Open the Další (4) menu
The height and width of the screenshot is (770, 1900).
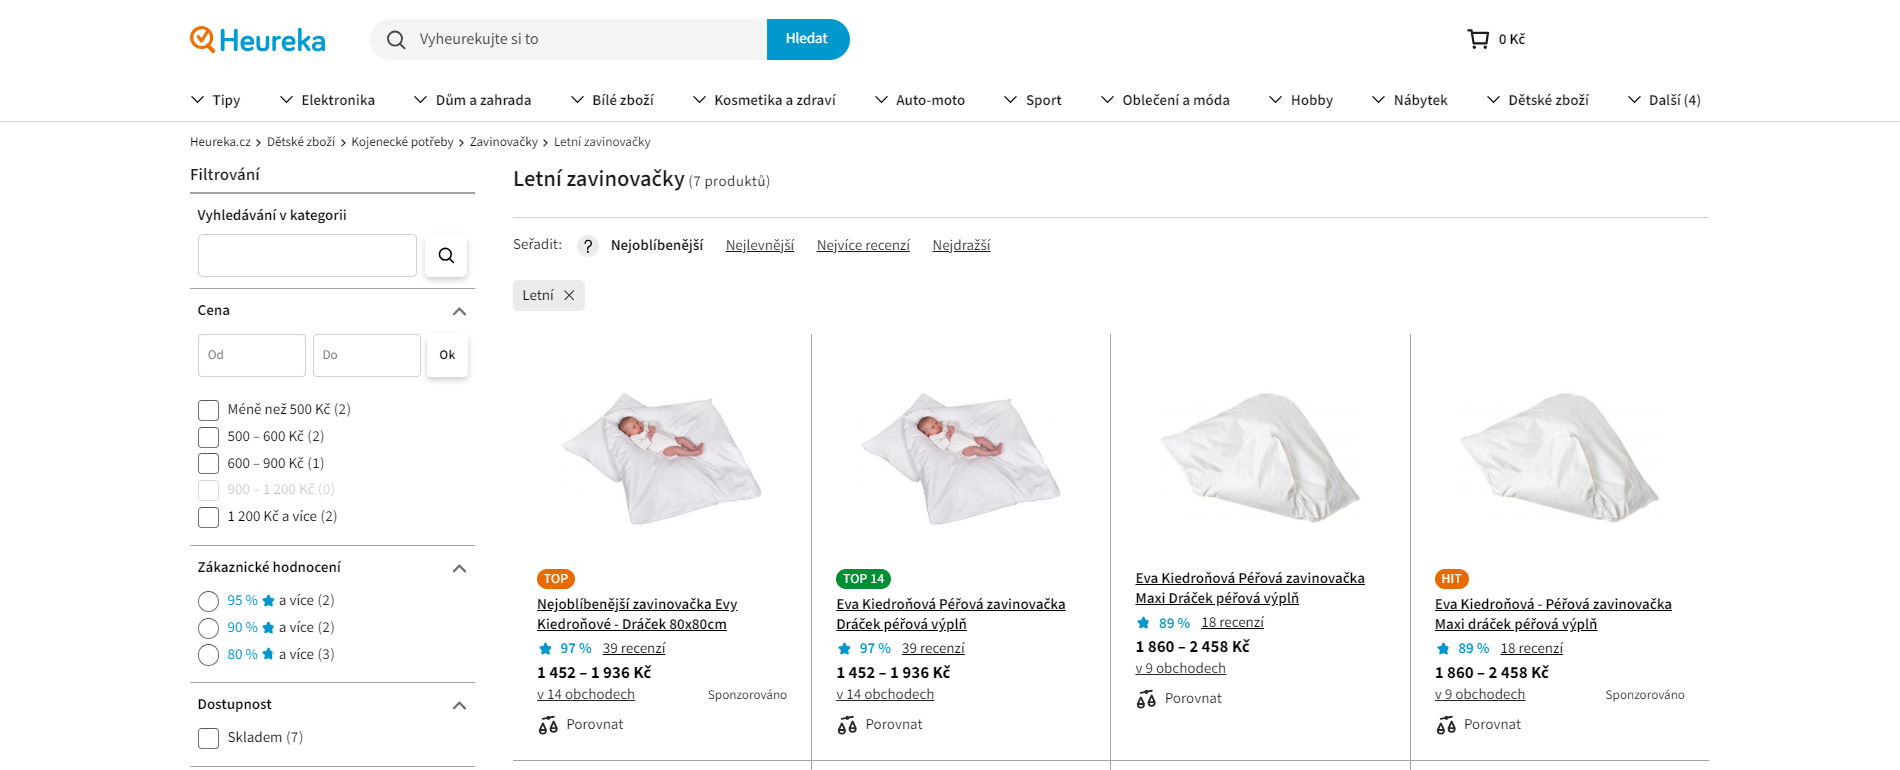(x=1664, y=100)
